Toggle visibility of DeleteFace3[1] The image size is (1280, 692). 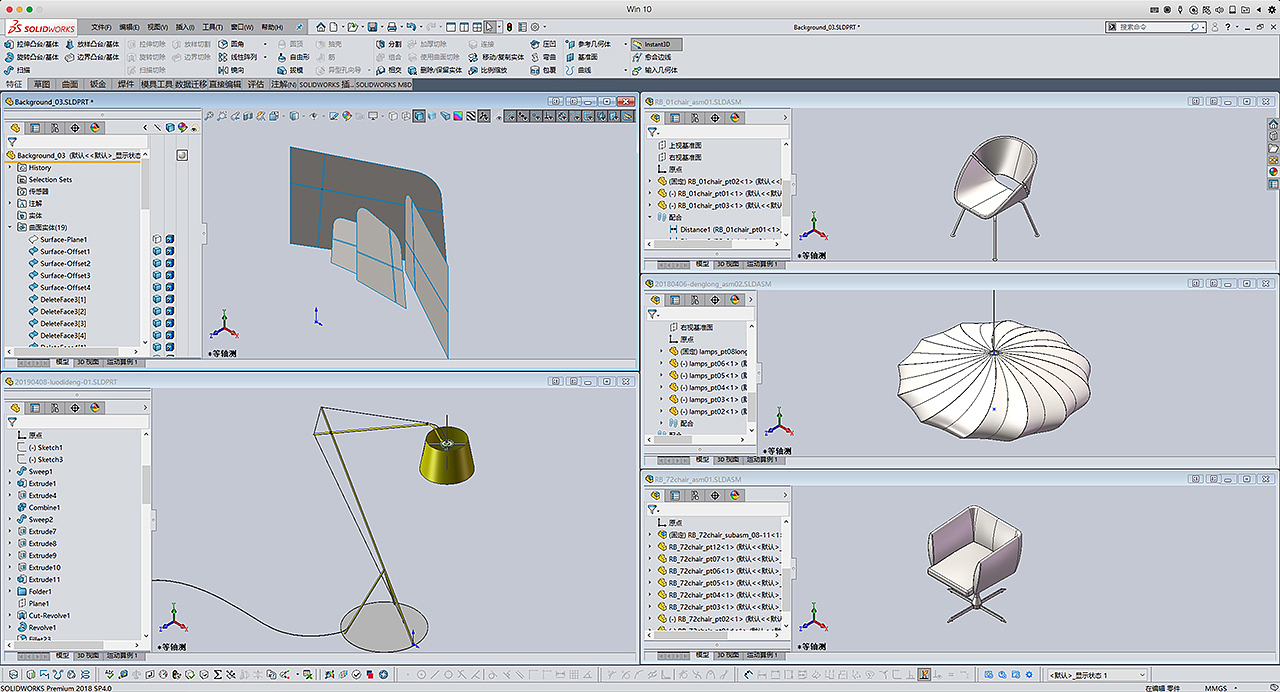tap(157, 300)
